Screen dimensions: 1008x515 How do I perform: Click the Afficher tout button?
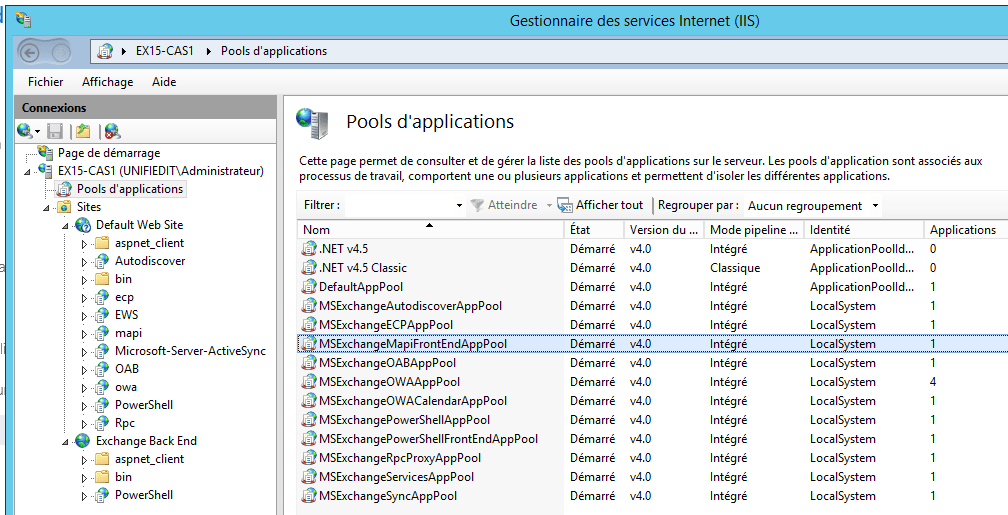point(600,205)
